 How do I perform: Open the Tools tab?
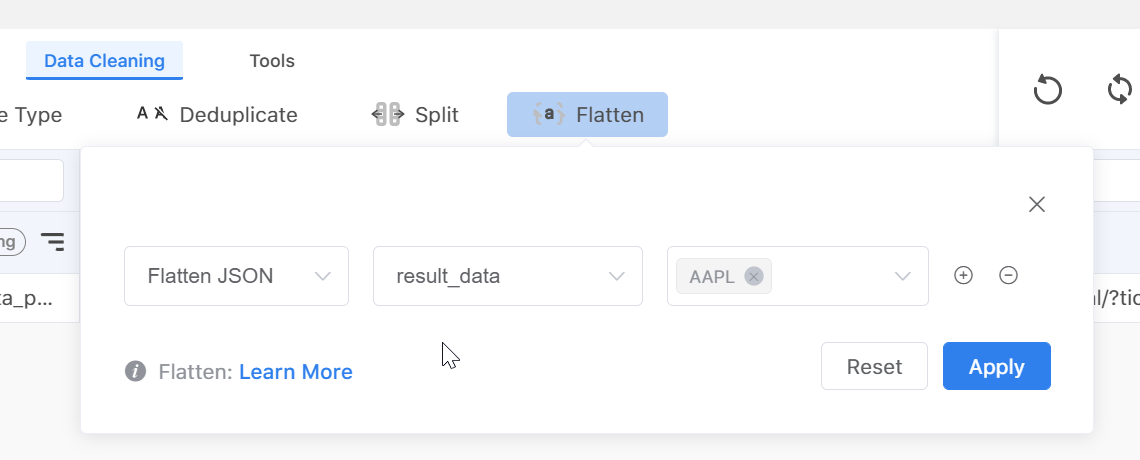[x=272, y=61]
